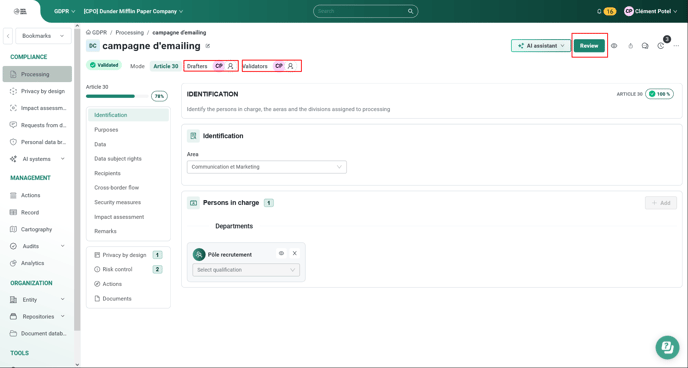This screenshot has width=688, height=368.
Task: Open Actions in Management sidebar
Action: pos(37,195)
